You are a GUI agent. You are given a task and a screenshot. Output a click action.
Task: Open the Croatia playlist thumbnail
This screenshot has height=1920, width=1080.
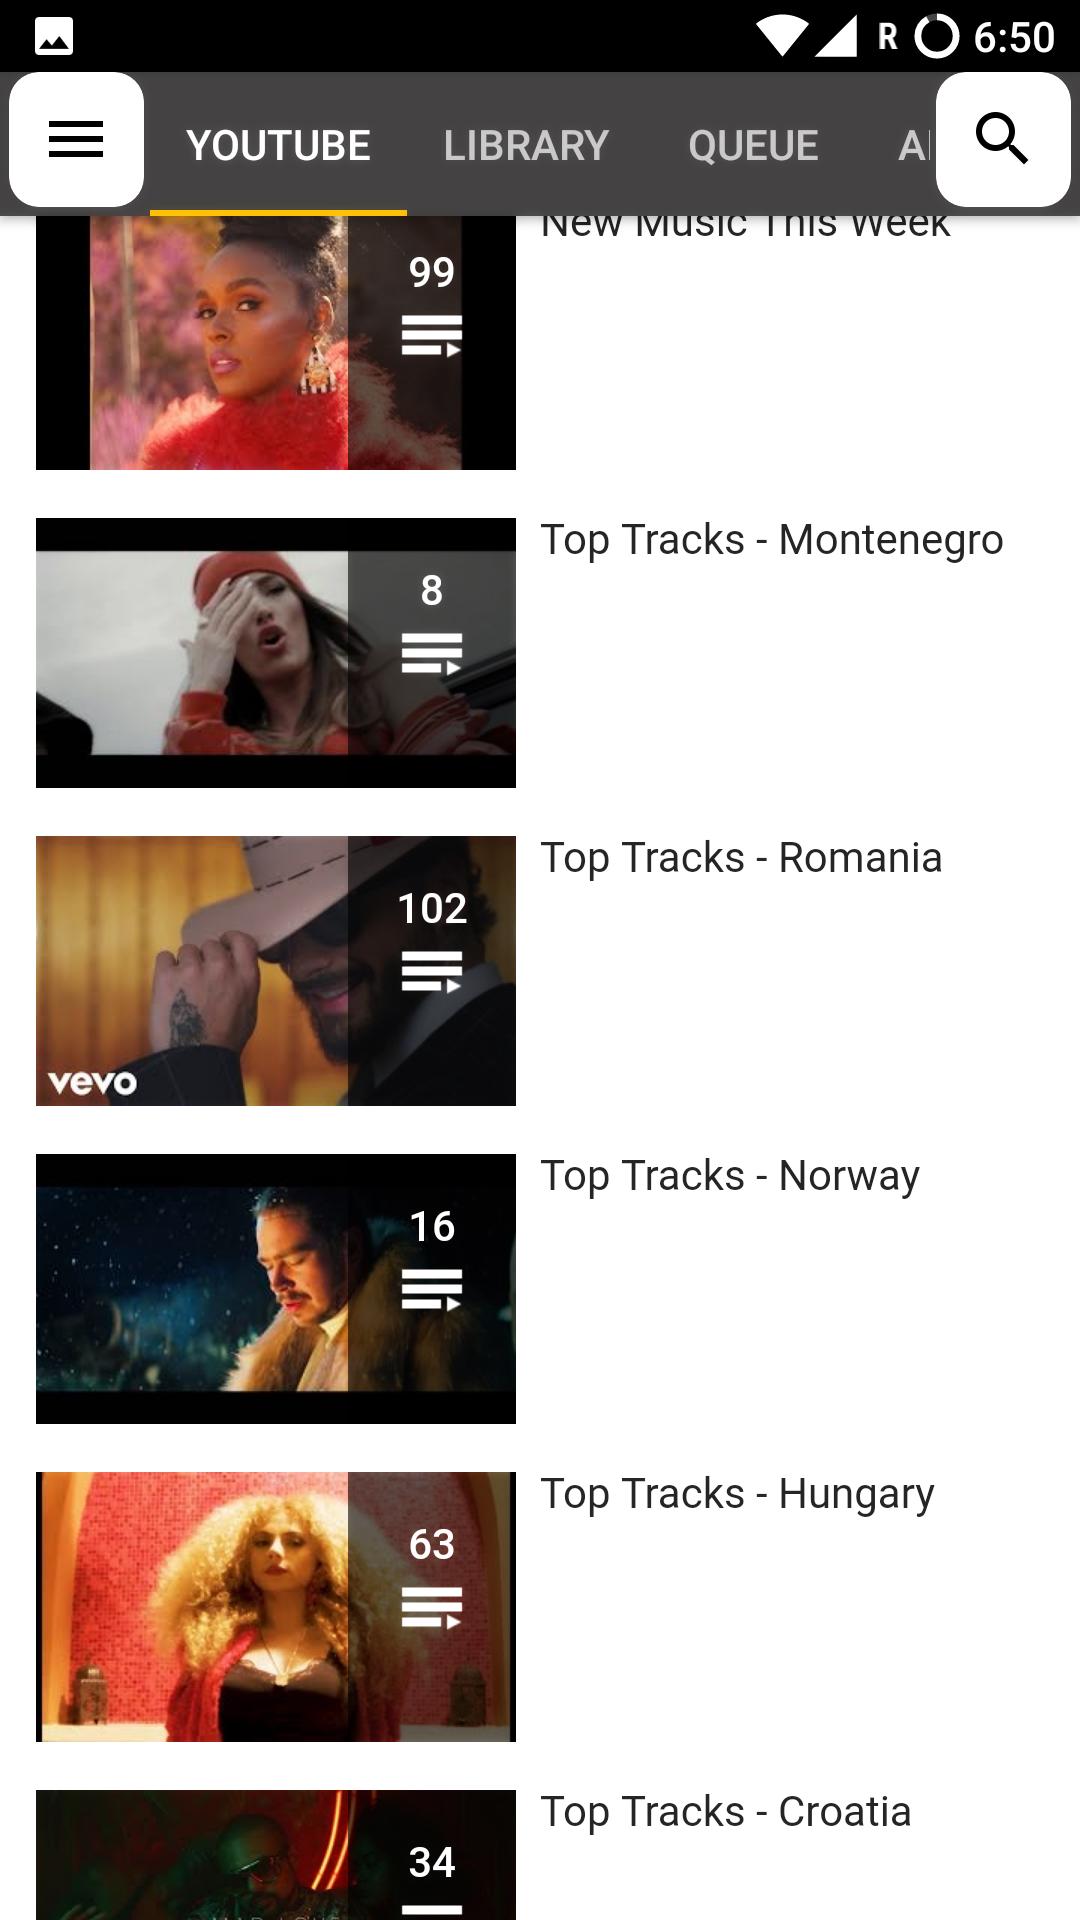[276, 1855]
